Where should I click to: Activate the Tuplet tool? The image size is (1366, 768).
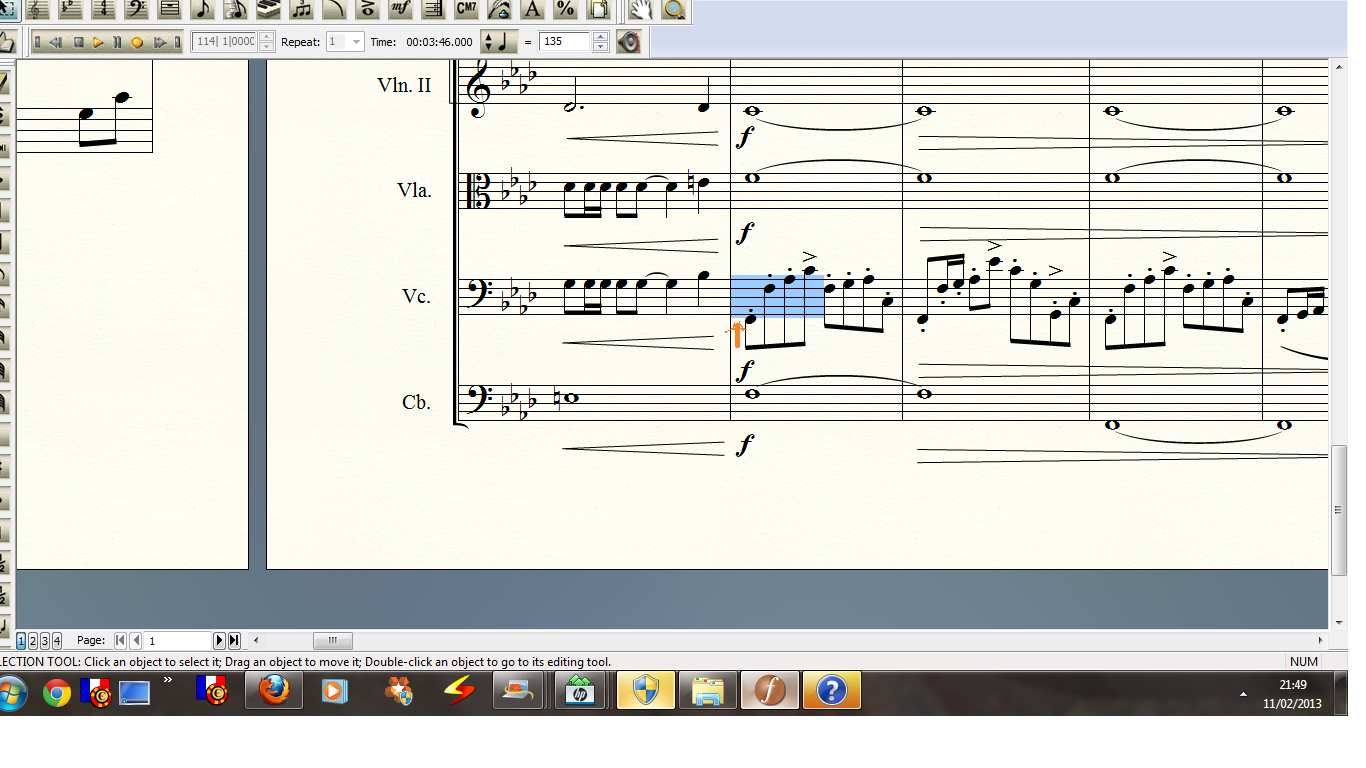pos(301,9)
